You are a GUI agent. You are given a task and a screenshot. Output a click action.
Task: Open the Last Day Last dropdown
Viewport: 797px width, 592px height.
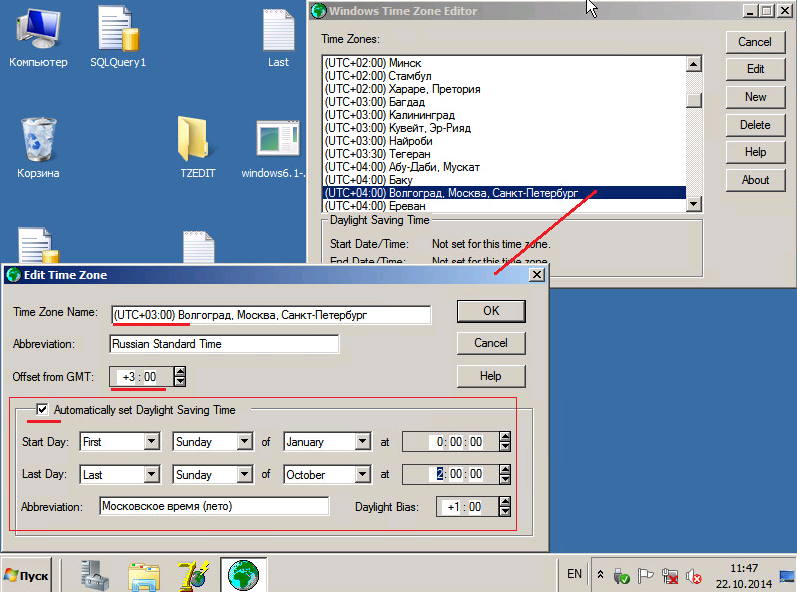(151, 474)
